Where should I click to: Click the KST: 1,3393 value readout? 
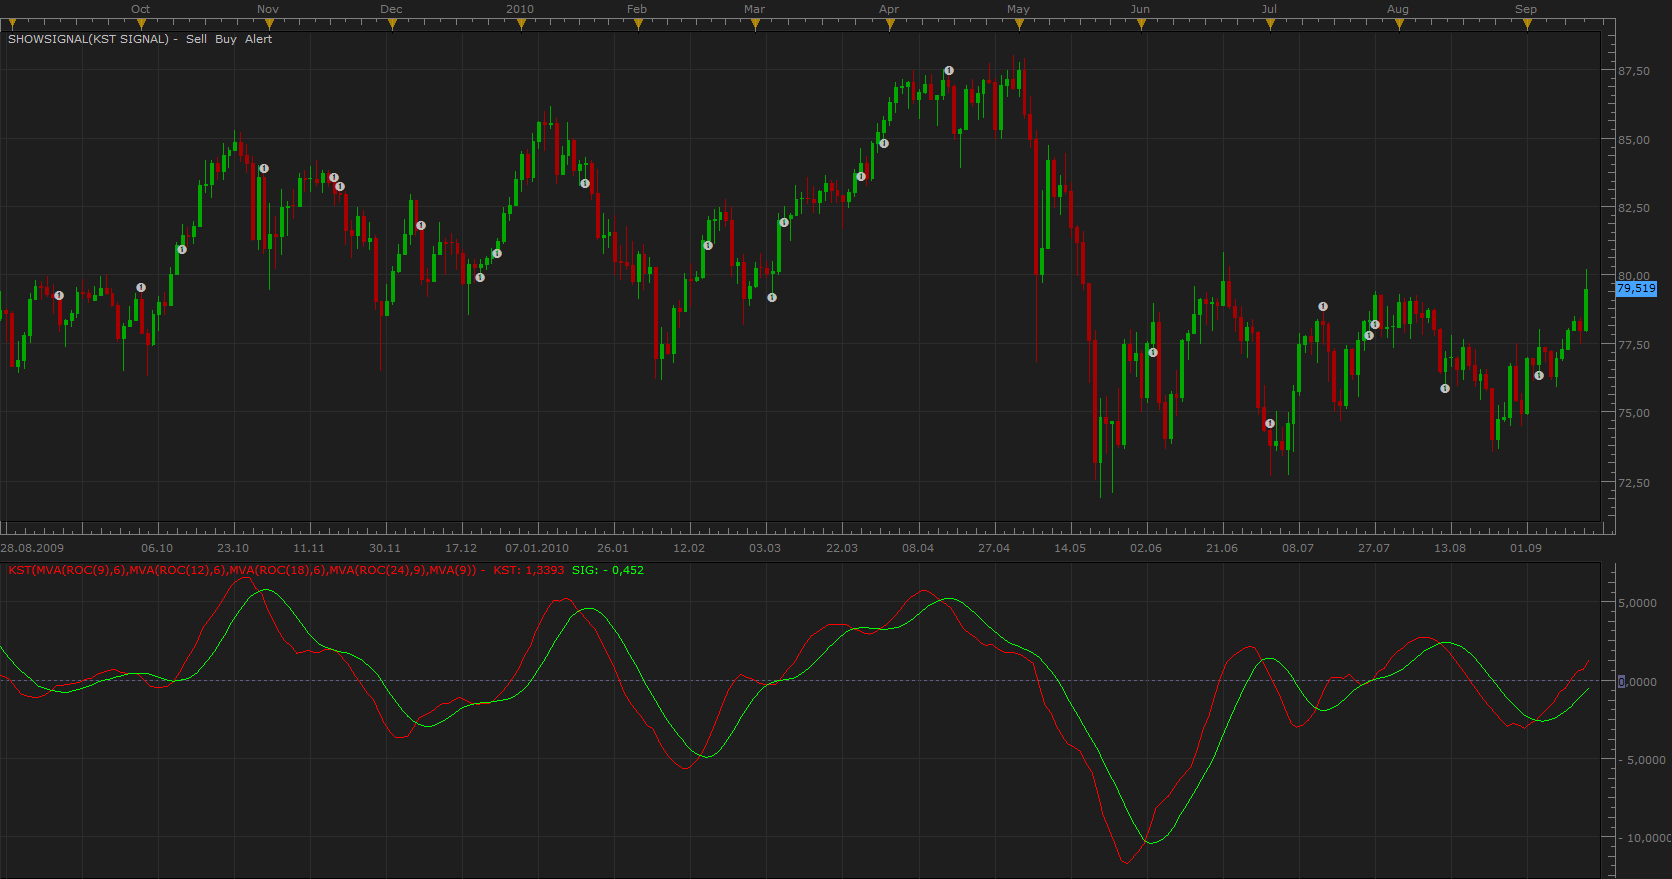pyautogui.click(x=528, y=570)
